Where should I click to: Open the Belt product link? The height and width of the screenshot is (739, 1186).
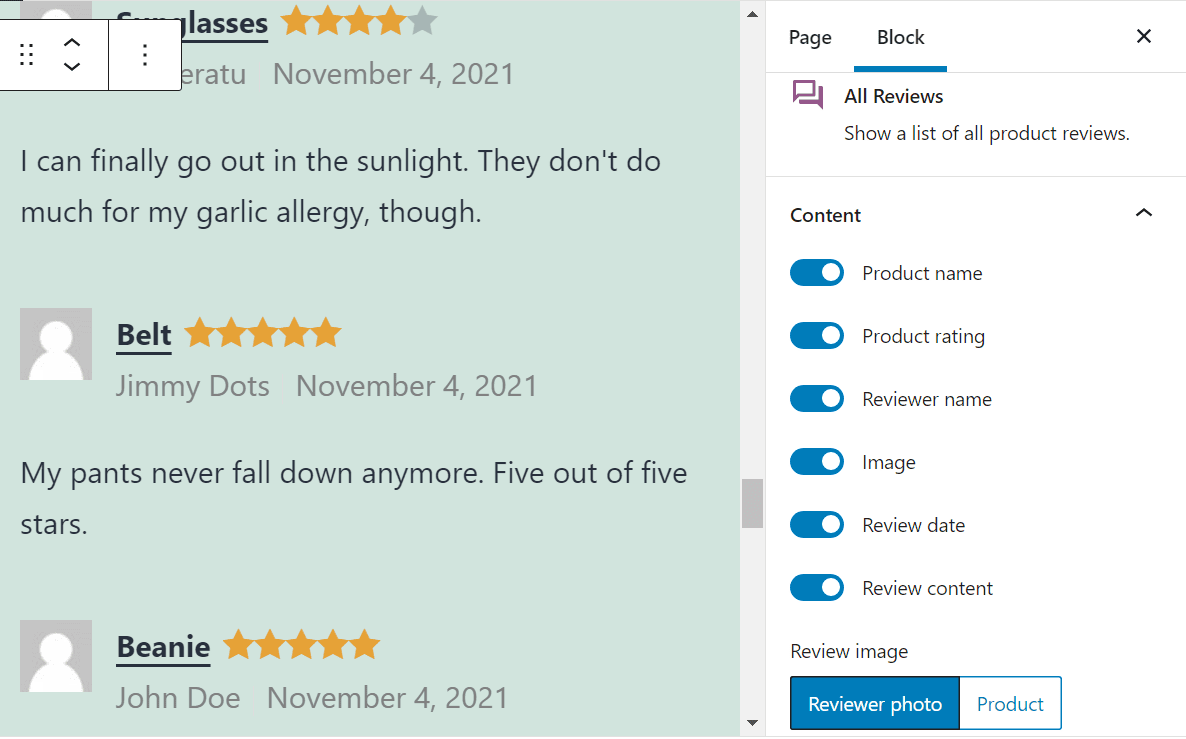tap(144, 334)
